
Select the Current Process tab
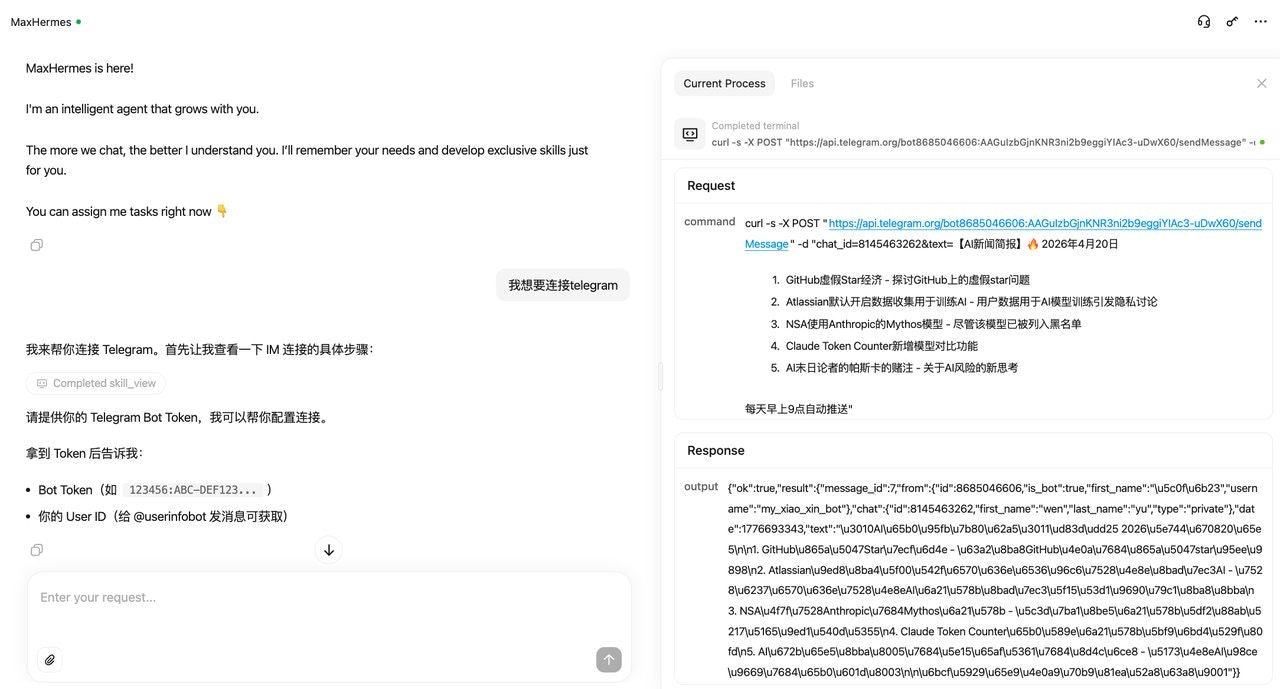pyautogui.click(x=724, y=84)
